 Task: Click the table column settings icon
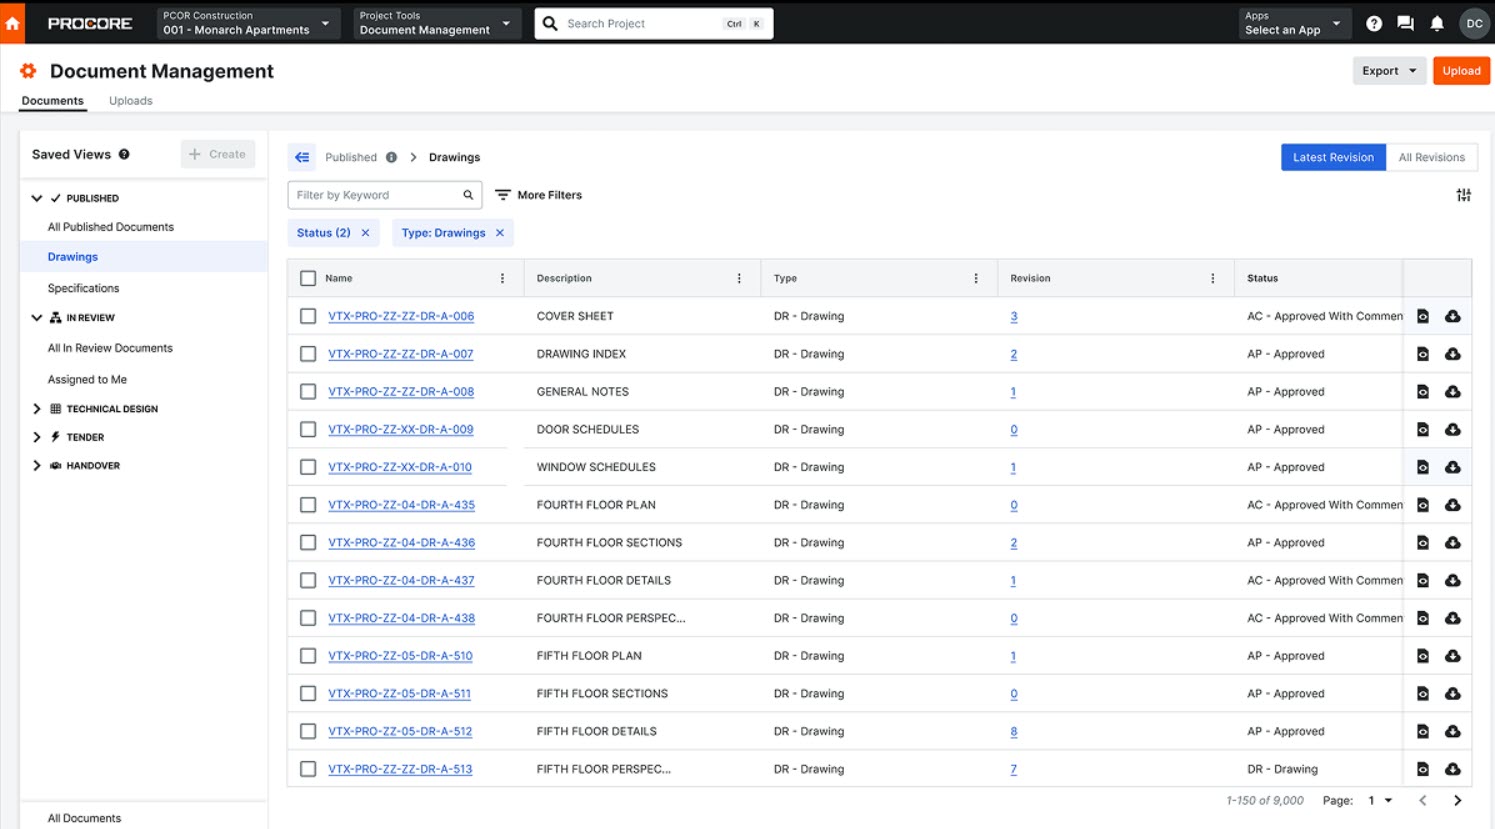pyautogui.click(x=1463, y=195)
